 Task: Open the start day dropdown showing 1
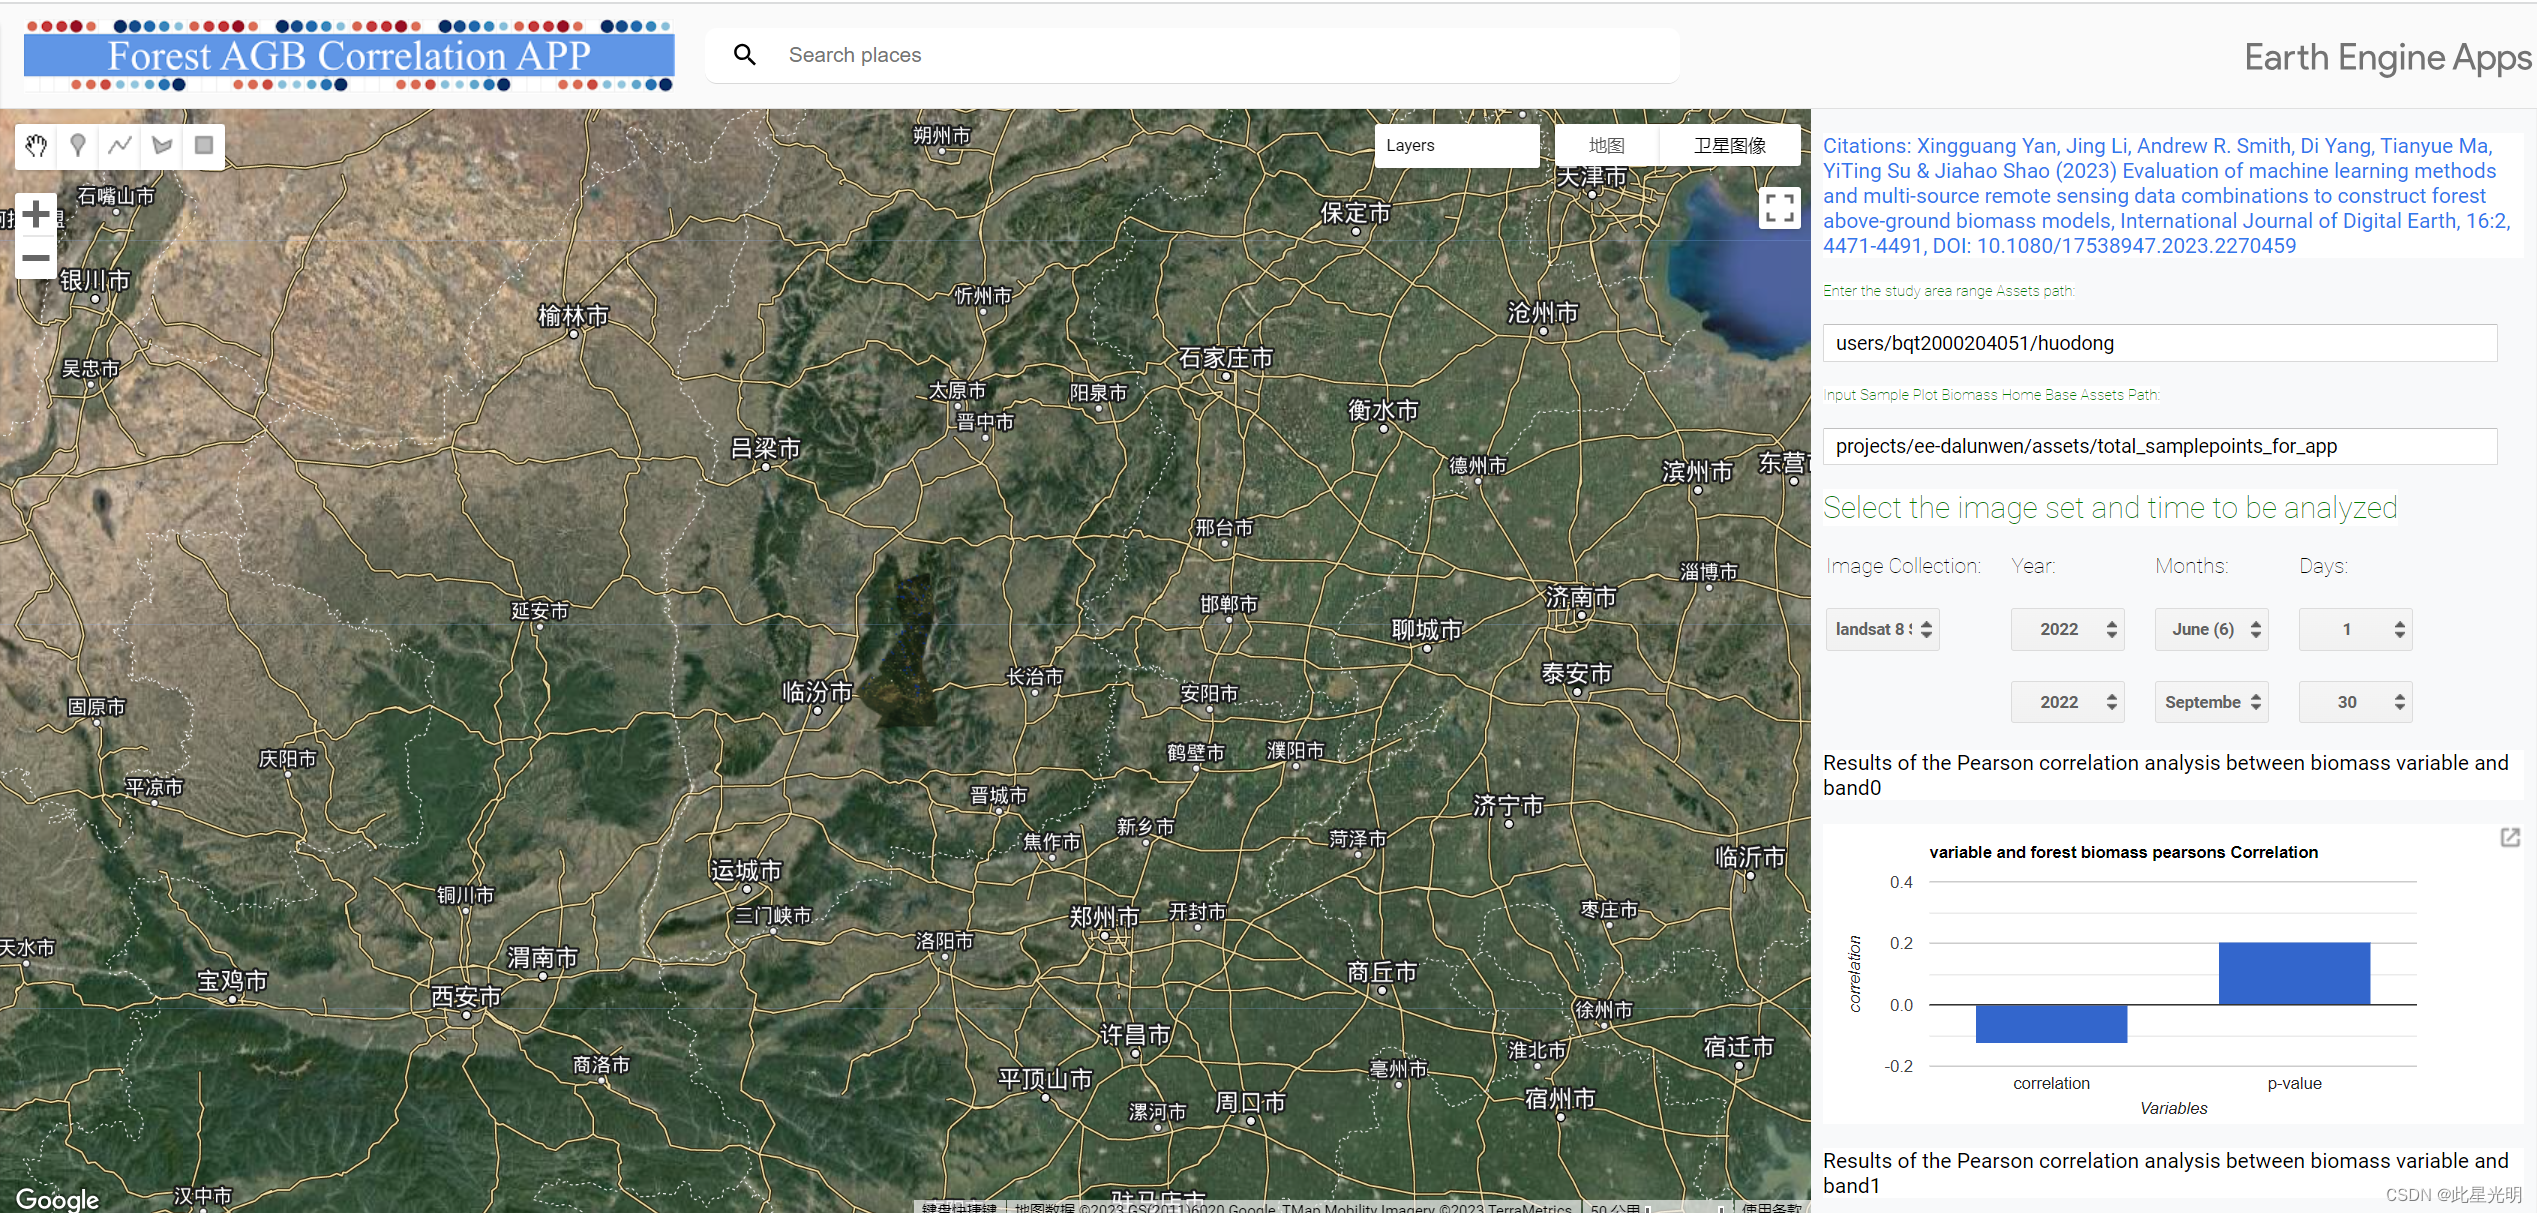coord(2355,629)
